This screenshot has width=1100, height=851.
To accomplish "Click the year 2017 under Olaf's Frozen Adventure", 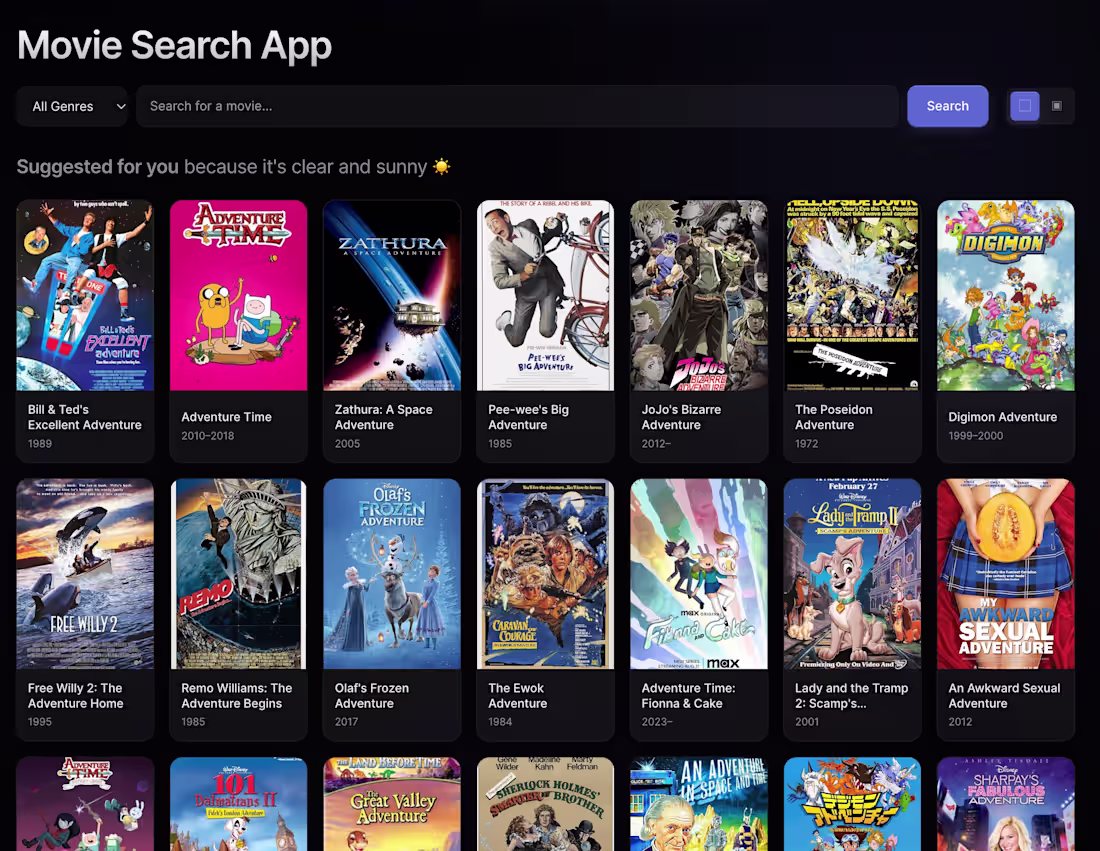I will point(347,722).
